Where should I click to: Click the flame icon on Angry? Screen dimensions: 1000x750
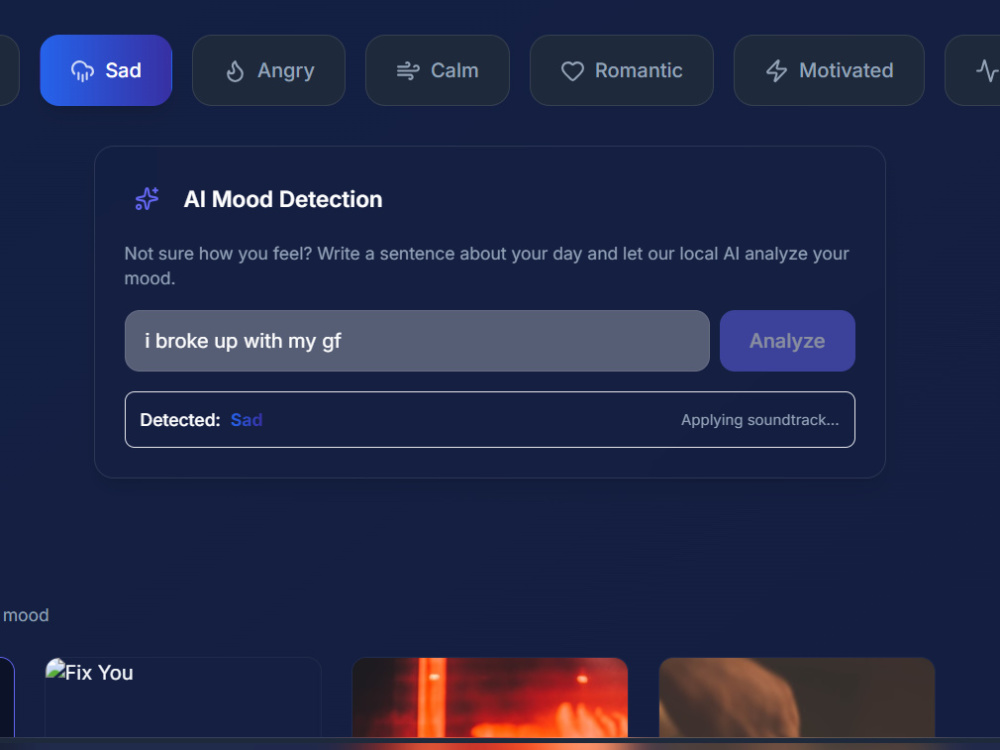(235, 71)
